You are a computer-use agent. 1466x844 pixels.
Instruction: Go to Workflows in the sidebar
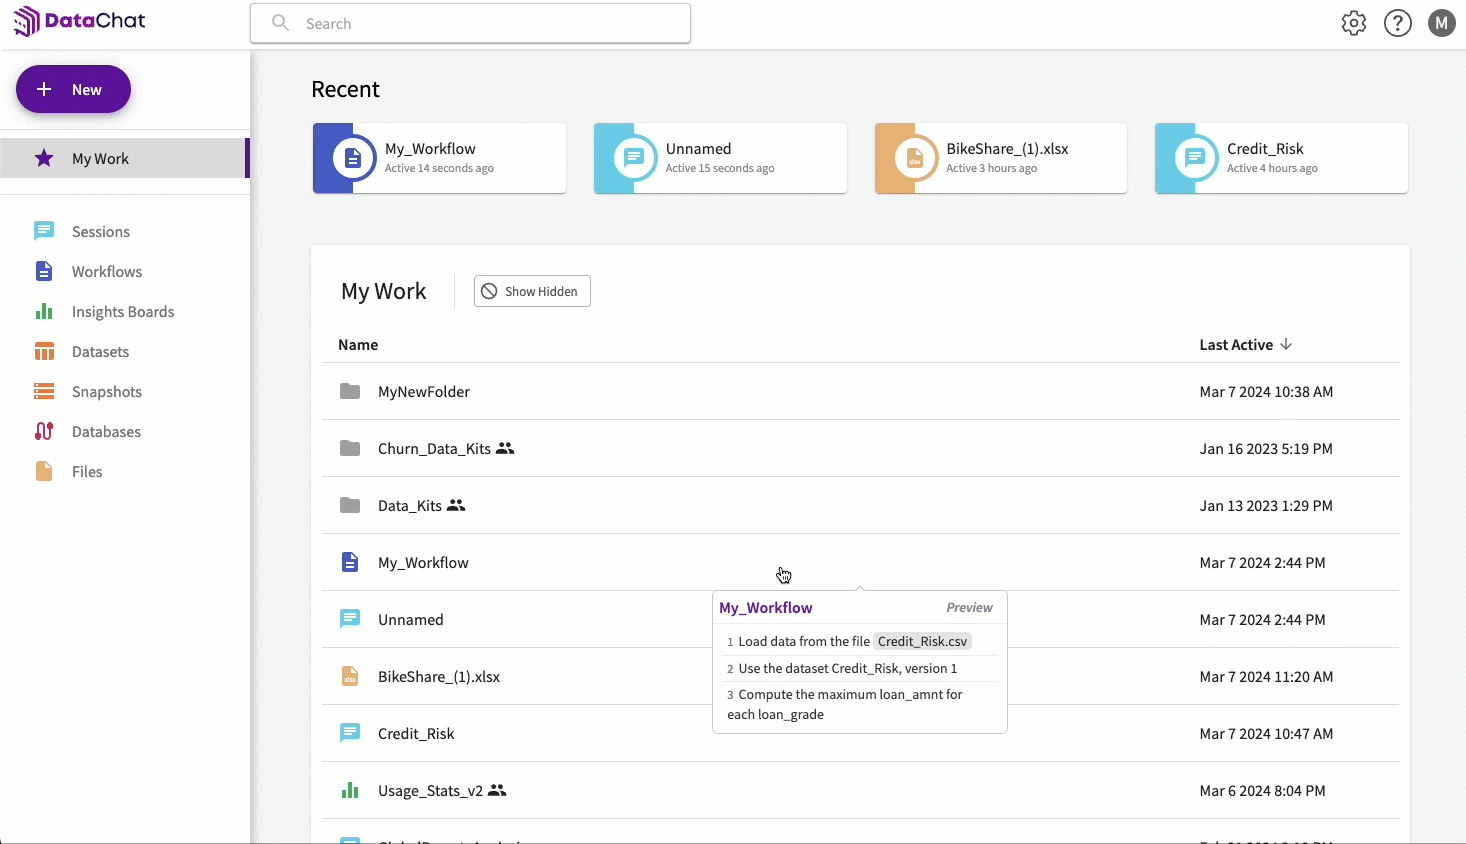tap(107, 271)
